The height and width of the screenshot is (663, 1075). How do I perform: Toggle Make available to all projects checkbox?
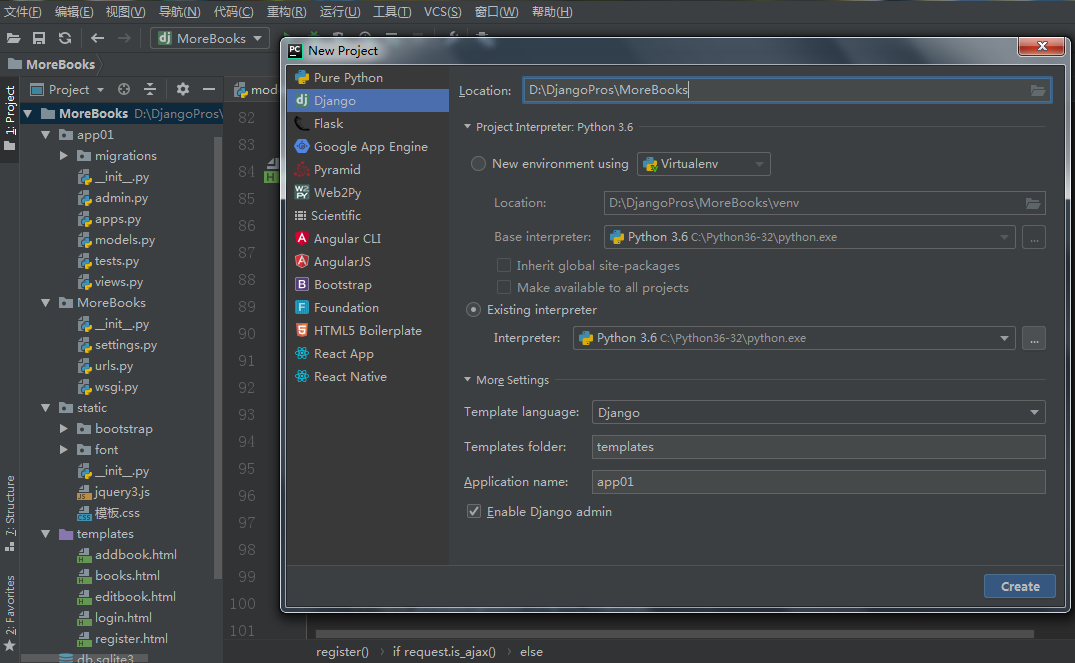click(504, 287)
